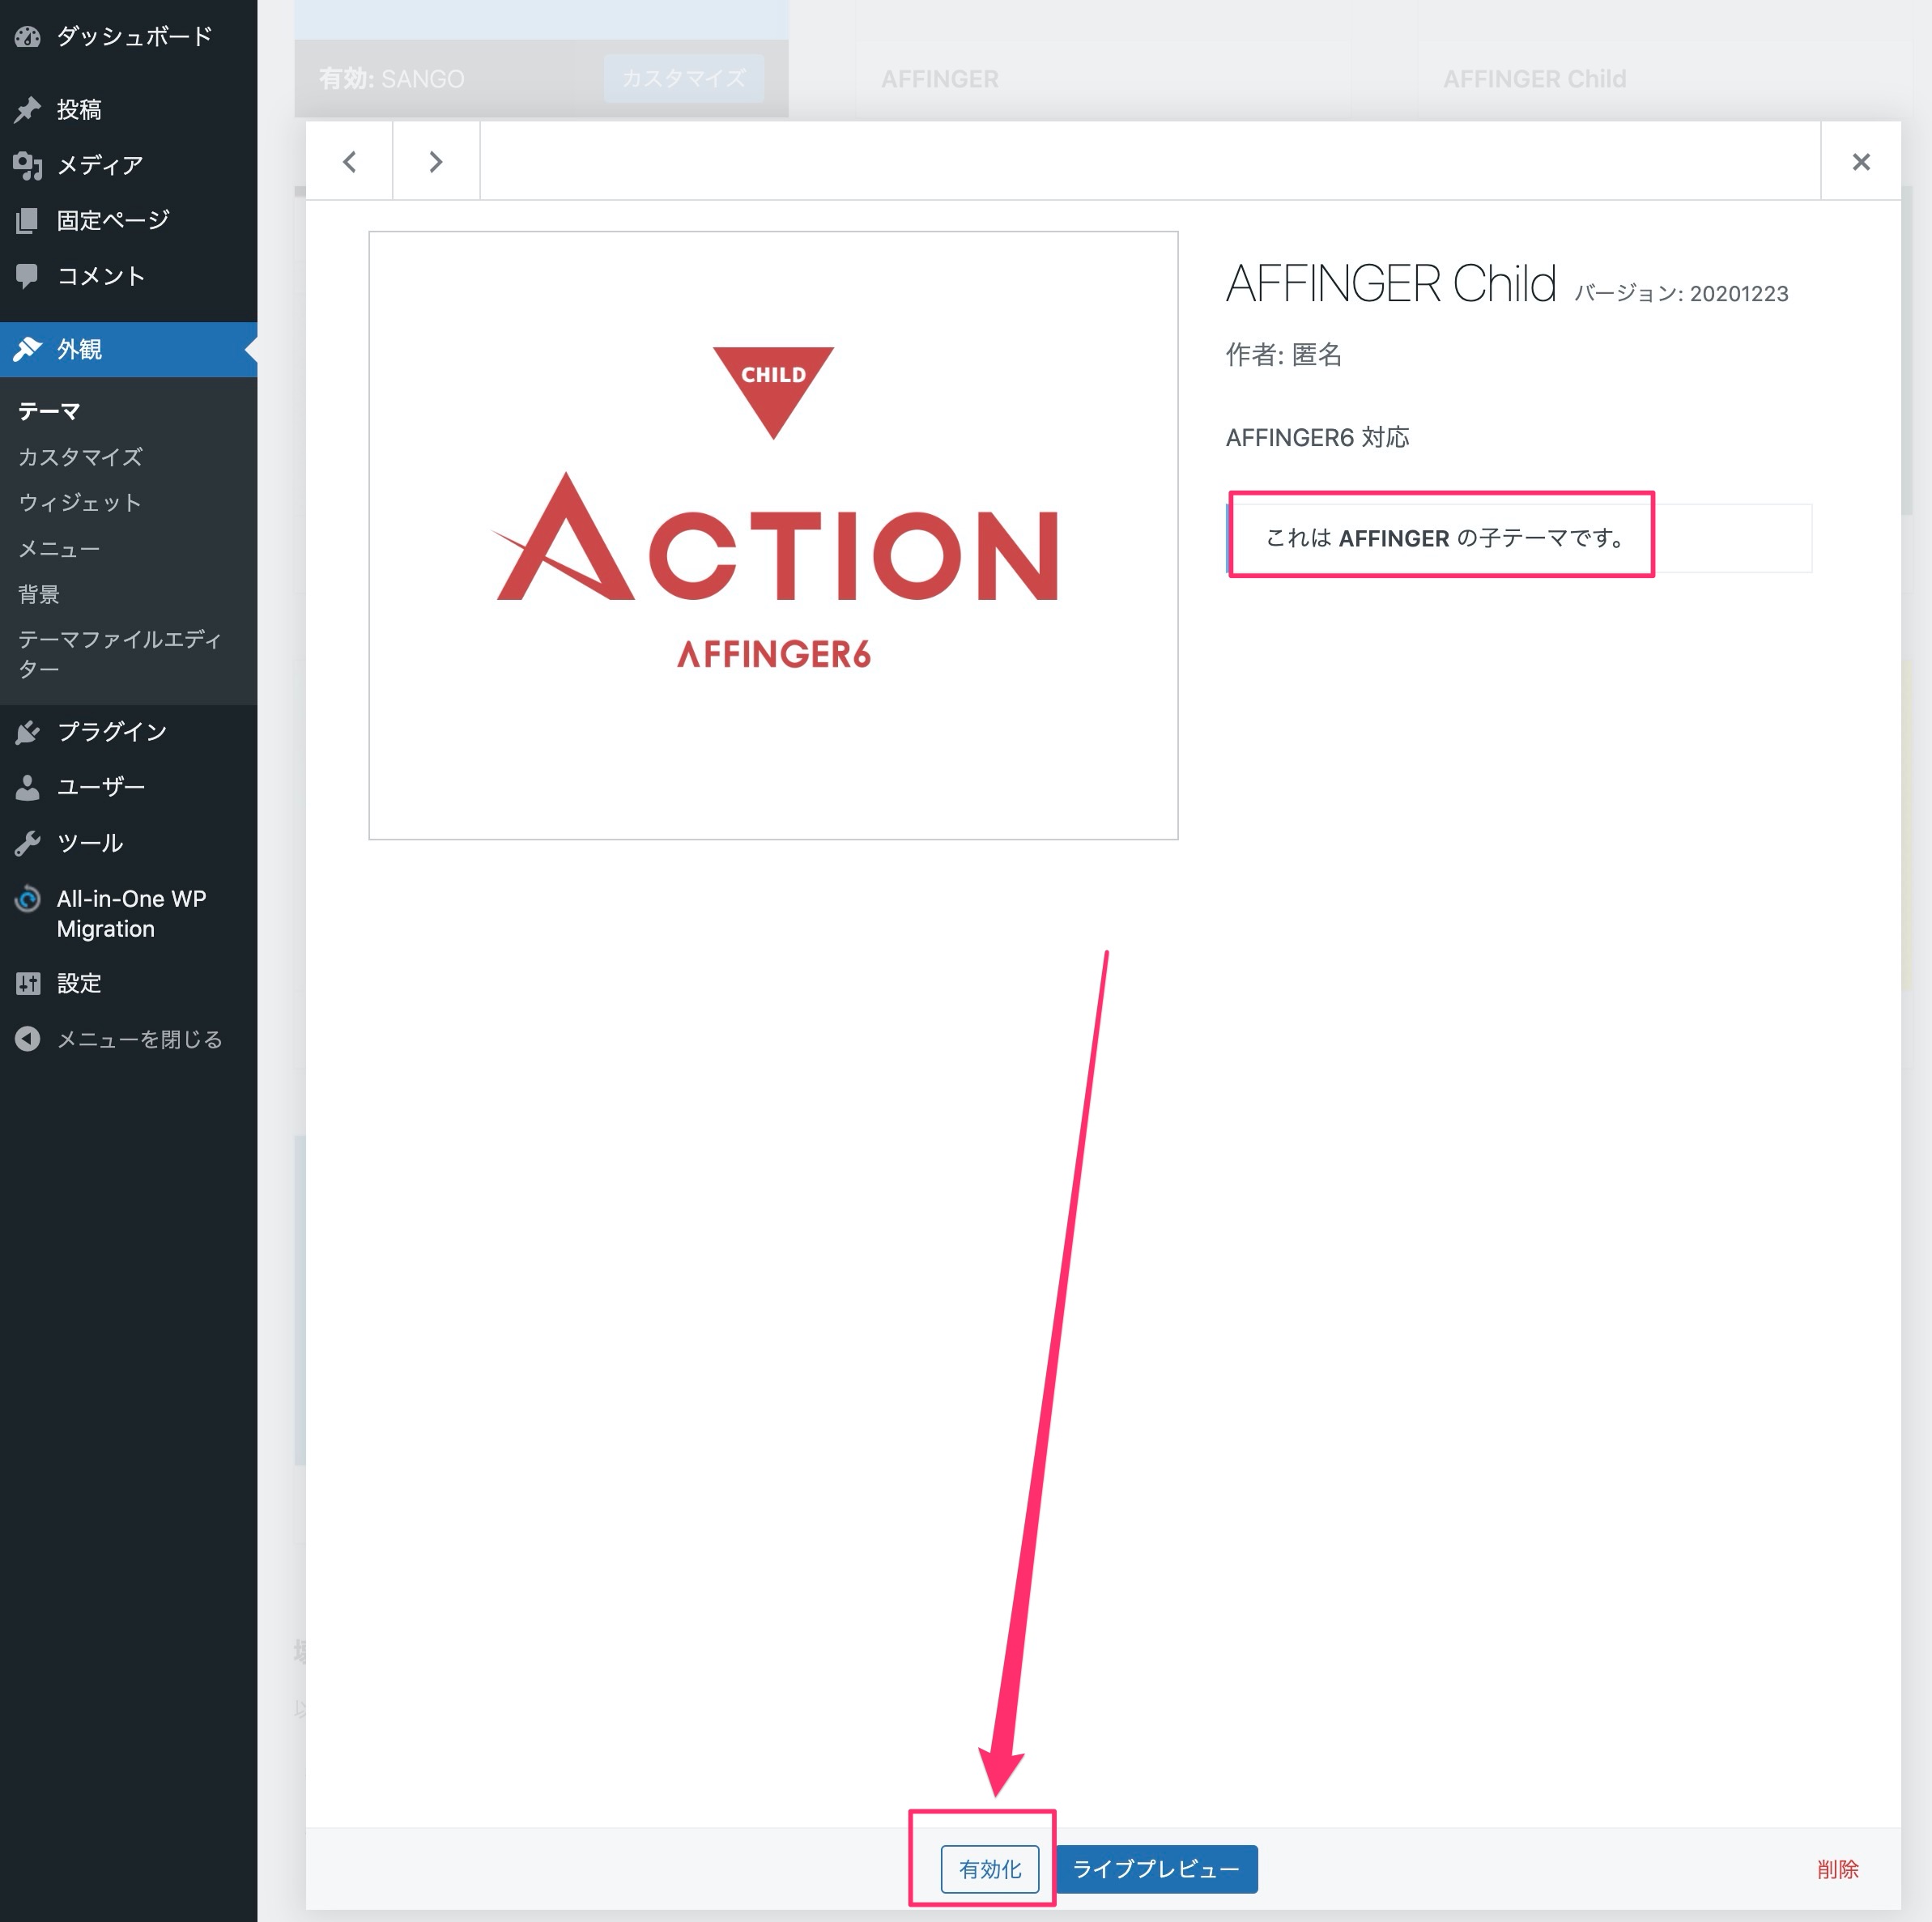1932x1922 pixels.
Task: Click the wrench icon beside ツール
Action: coord(28,843)
